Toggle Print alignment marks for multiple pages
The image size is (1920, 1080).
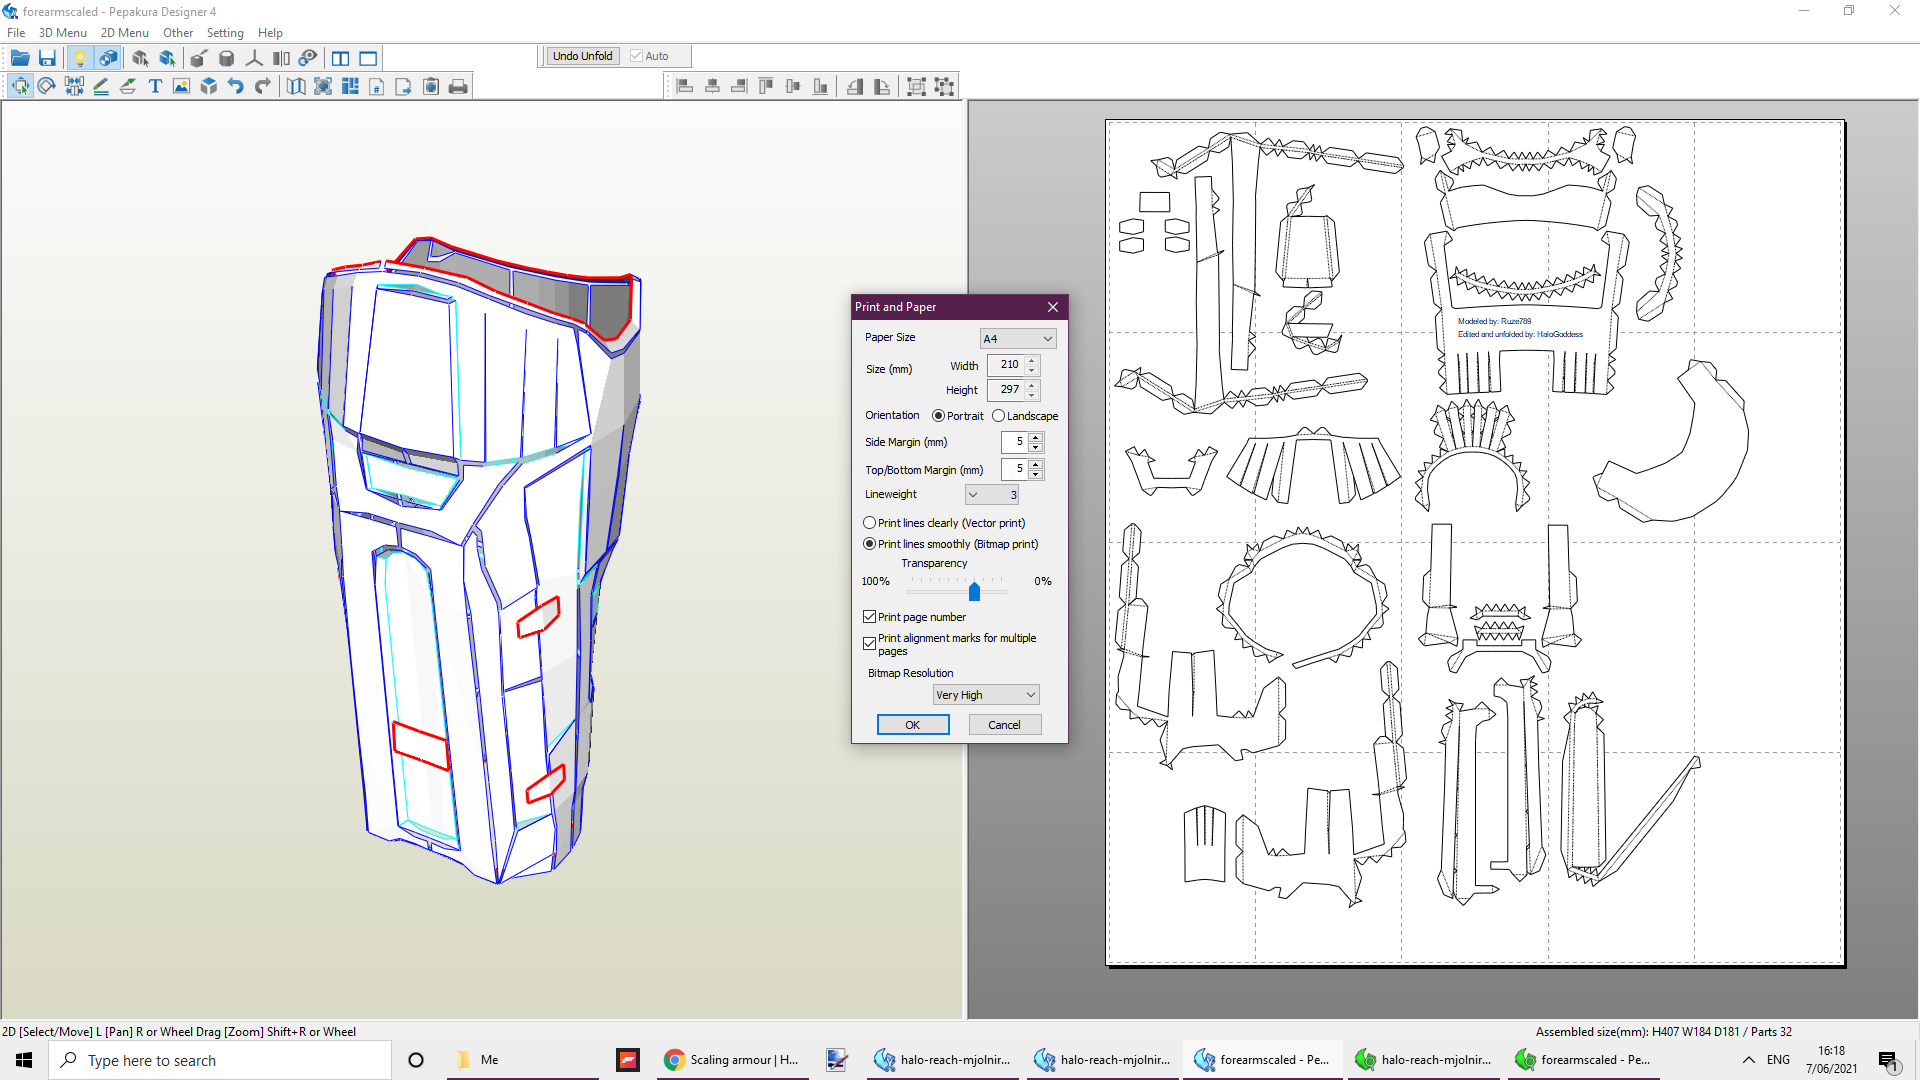click(x=869, y=644)
